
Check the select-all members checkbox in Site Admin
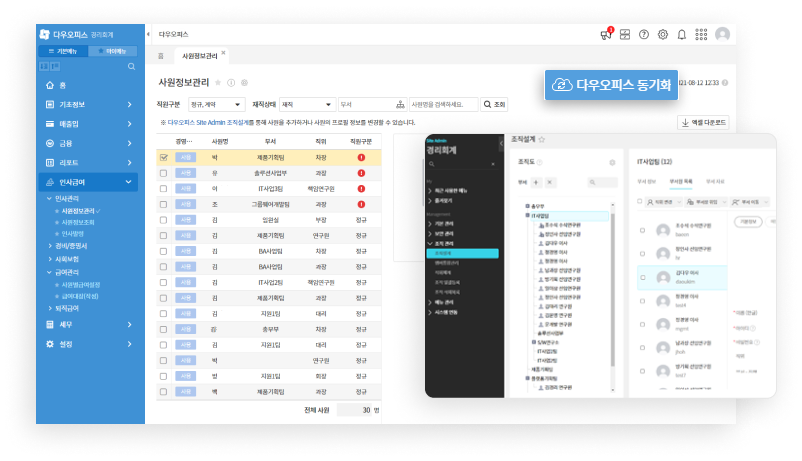639,202
